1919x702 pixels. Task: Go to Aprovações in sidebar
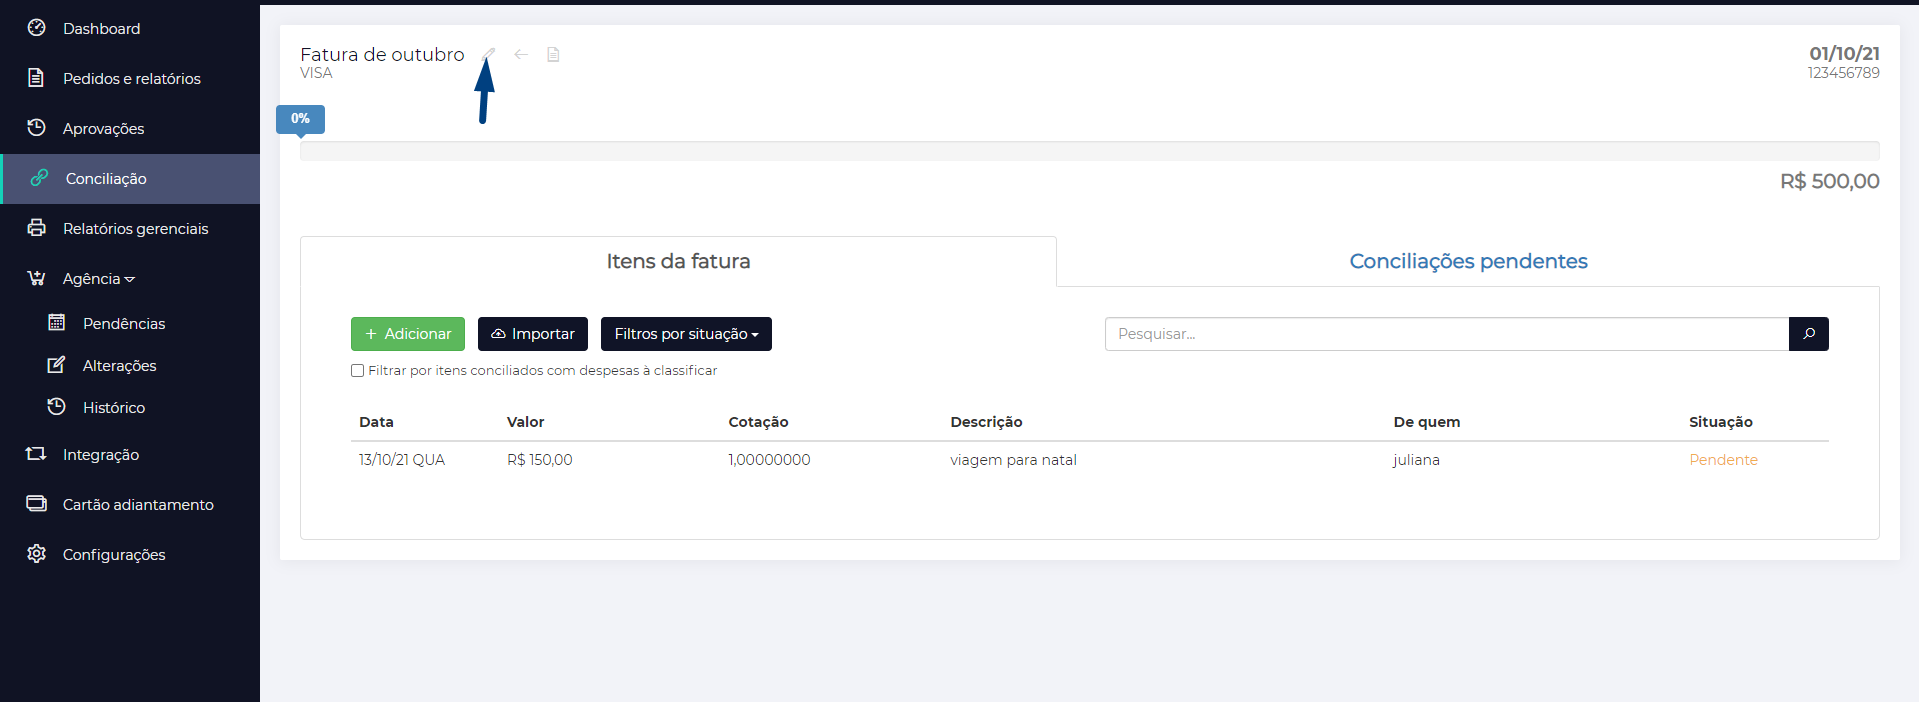(103, 129)
